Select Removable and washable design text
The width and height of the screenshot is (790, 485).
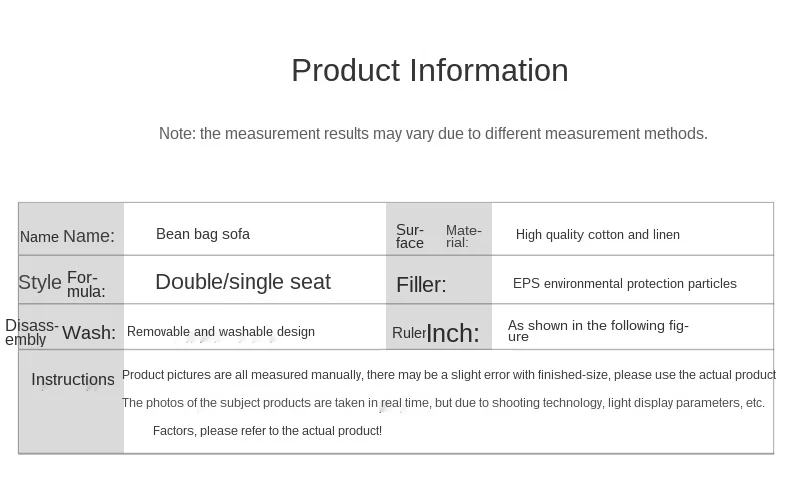point(221,332)
